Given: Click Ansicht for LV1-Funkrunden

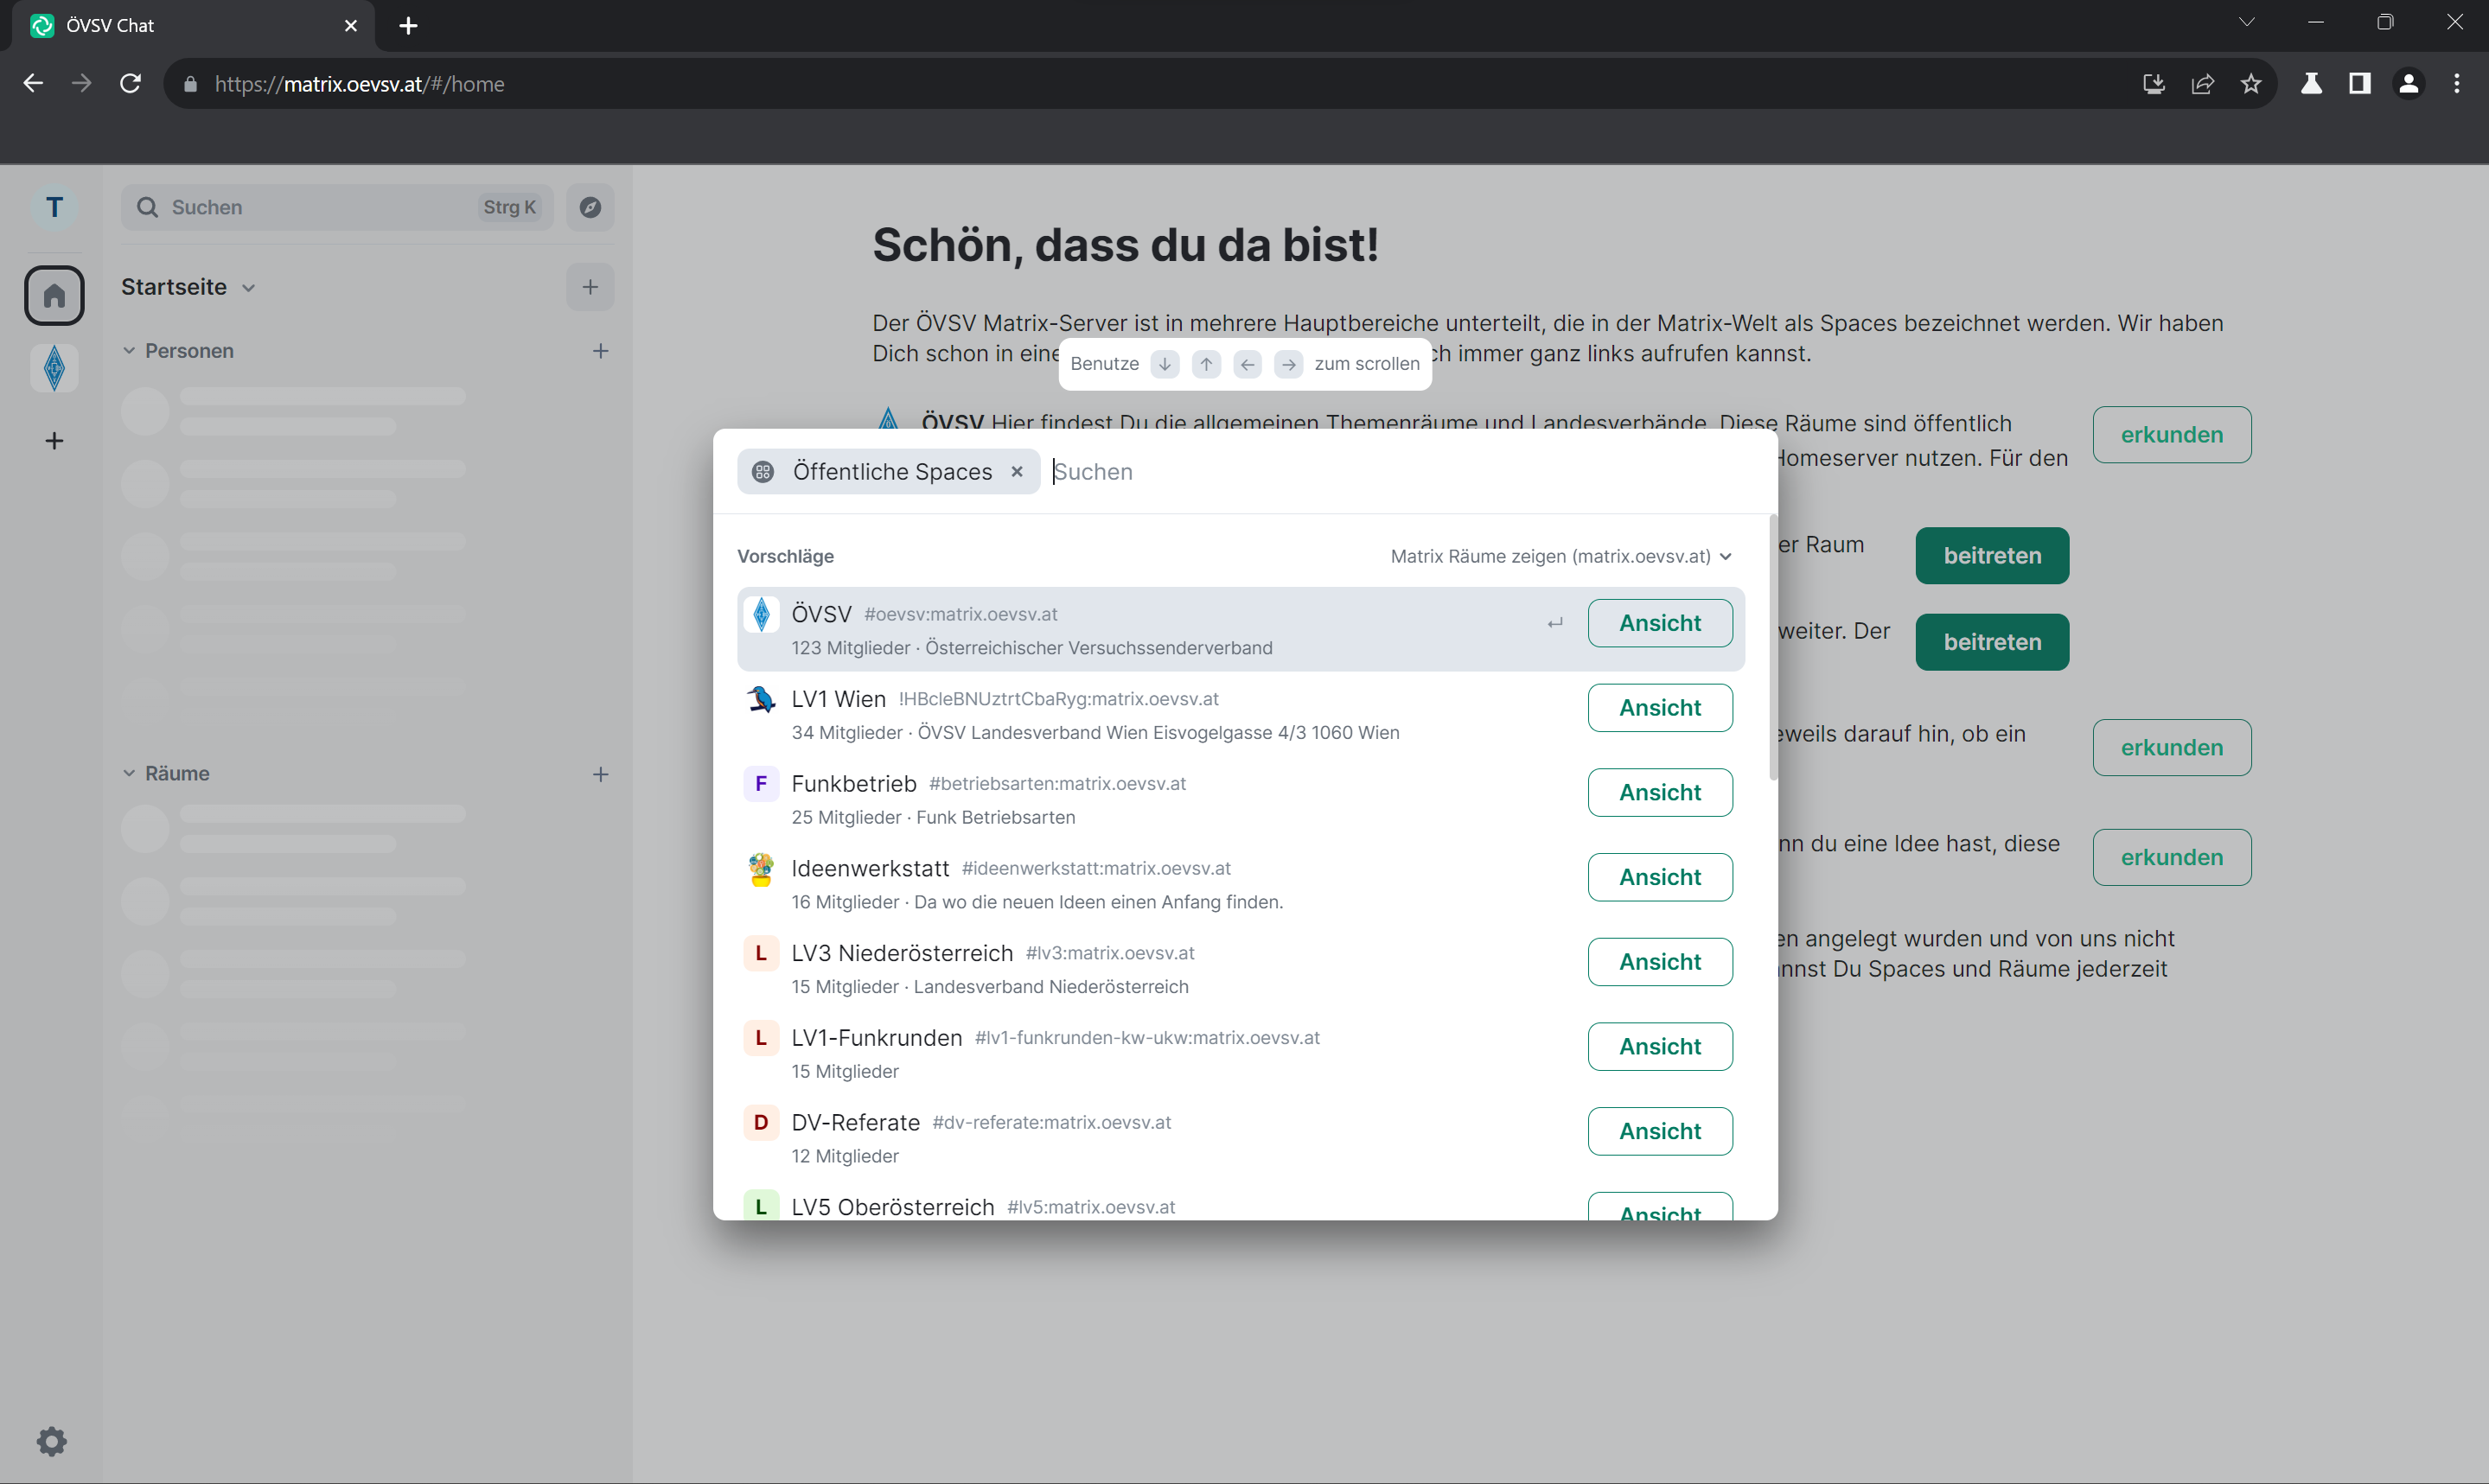Looking at the screenshot, I should (1660, 1046).
